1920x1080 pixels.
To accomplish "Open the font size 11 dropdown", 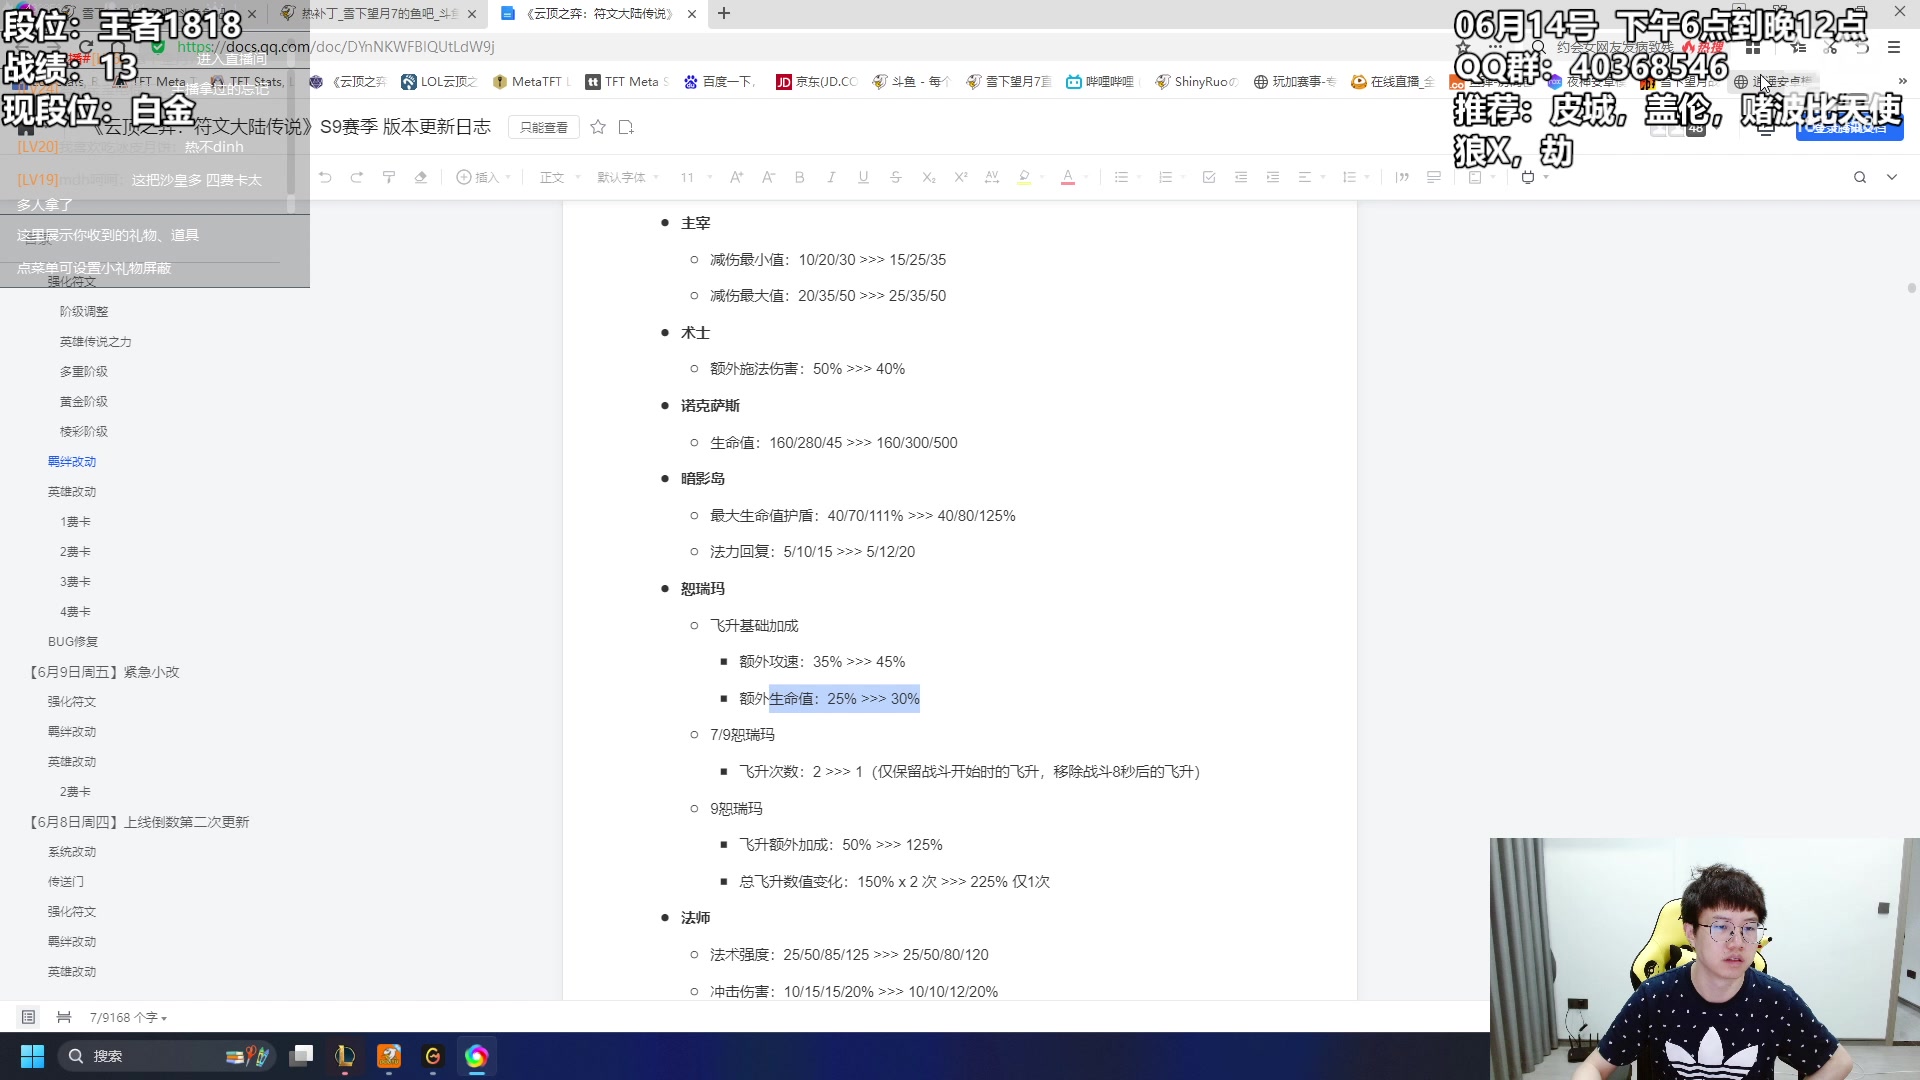I will point(696,177).
